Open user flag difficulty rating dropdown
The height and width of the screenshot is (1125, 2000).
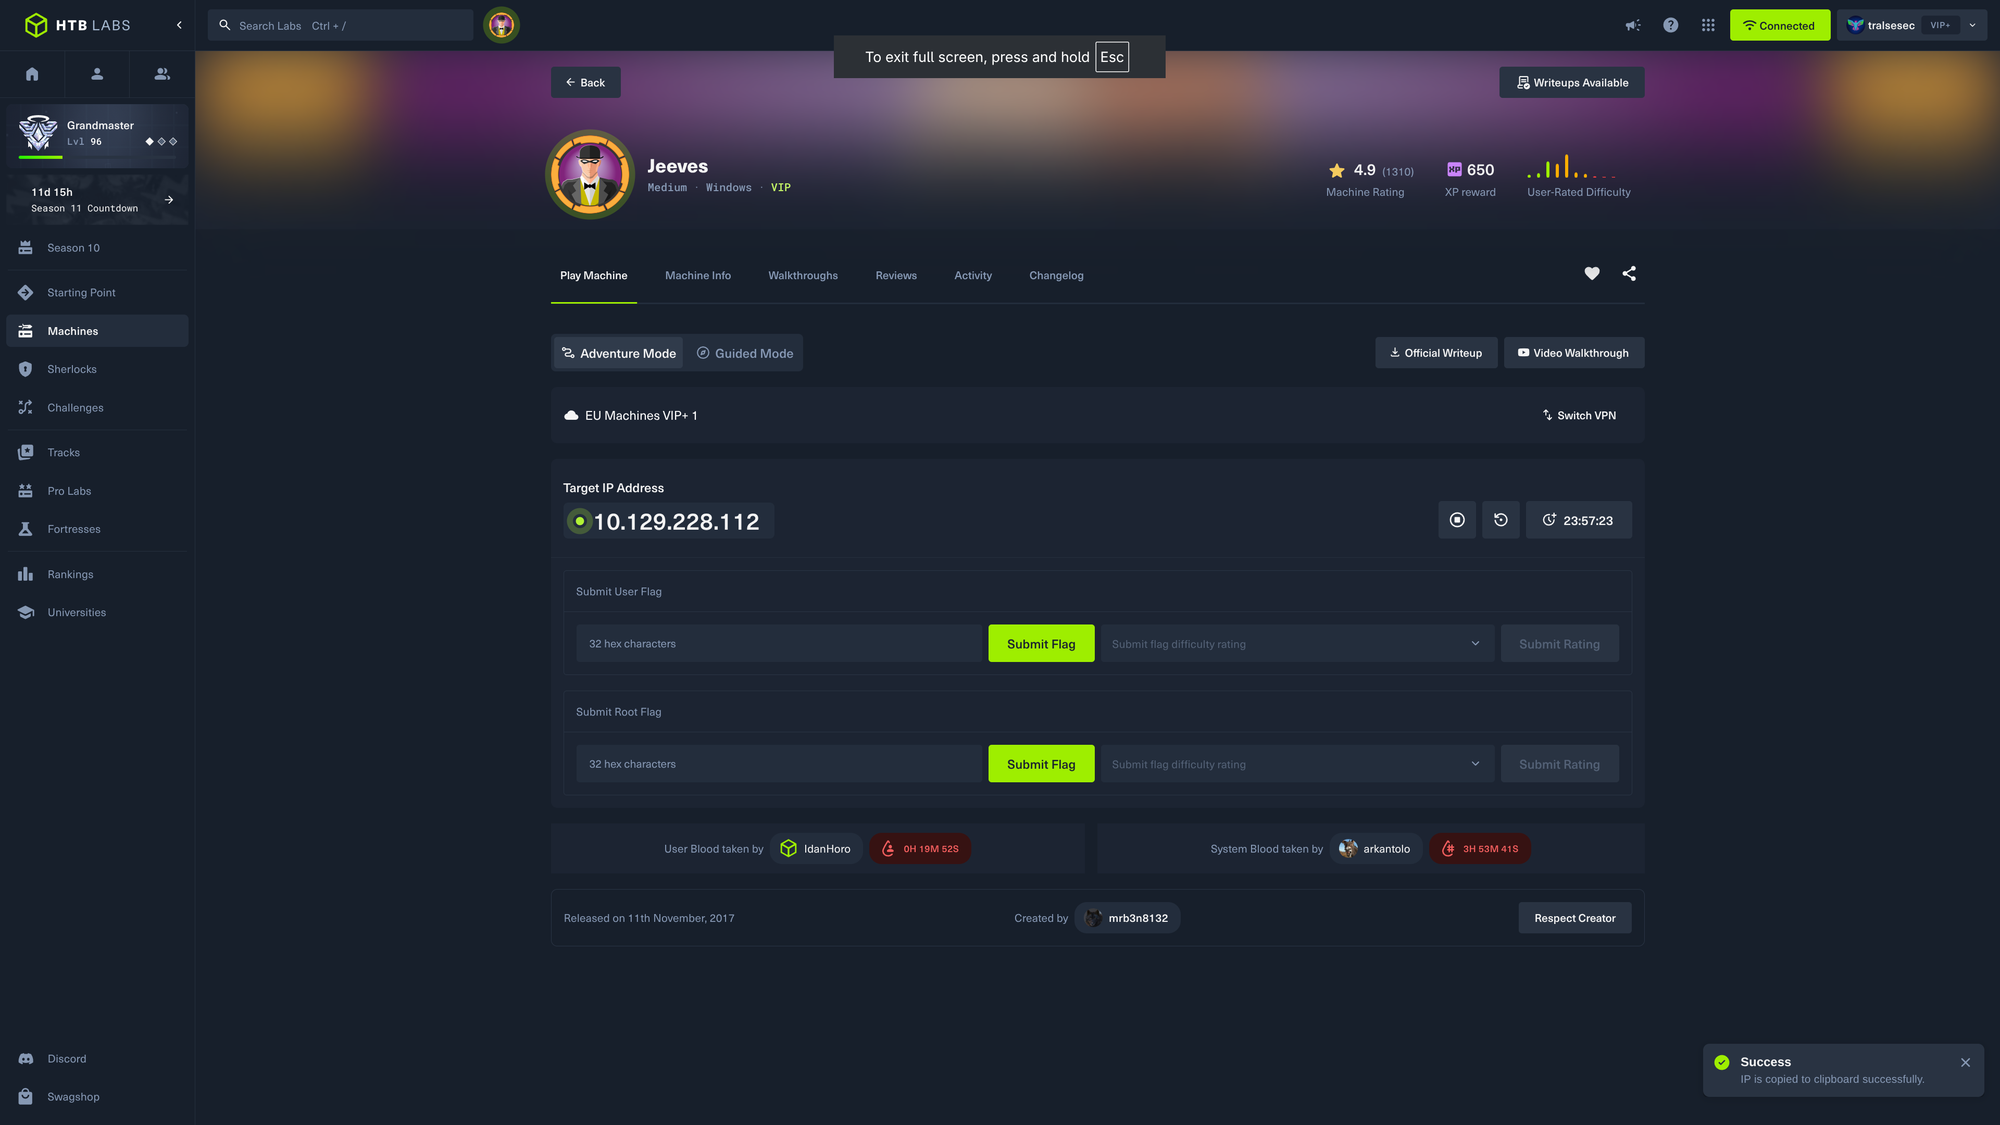point(1297,644)
